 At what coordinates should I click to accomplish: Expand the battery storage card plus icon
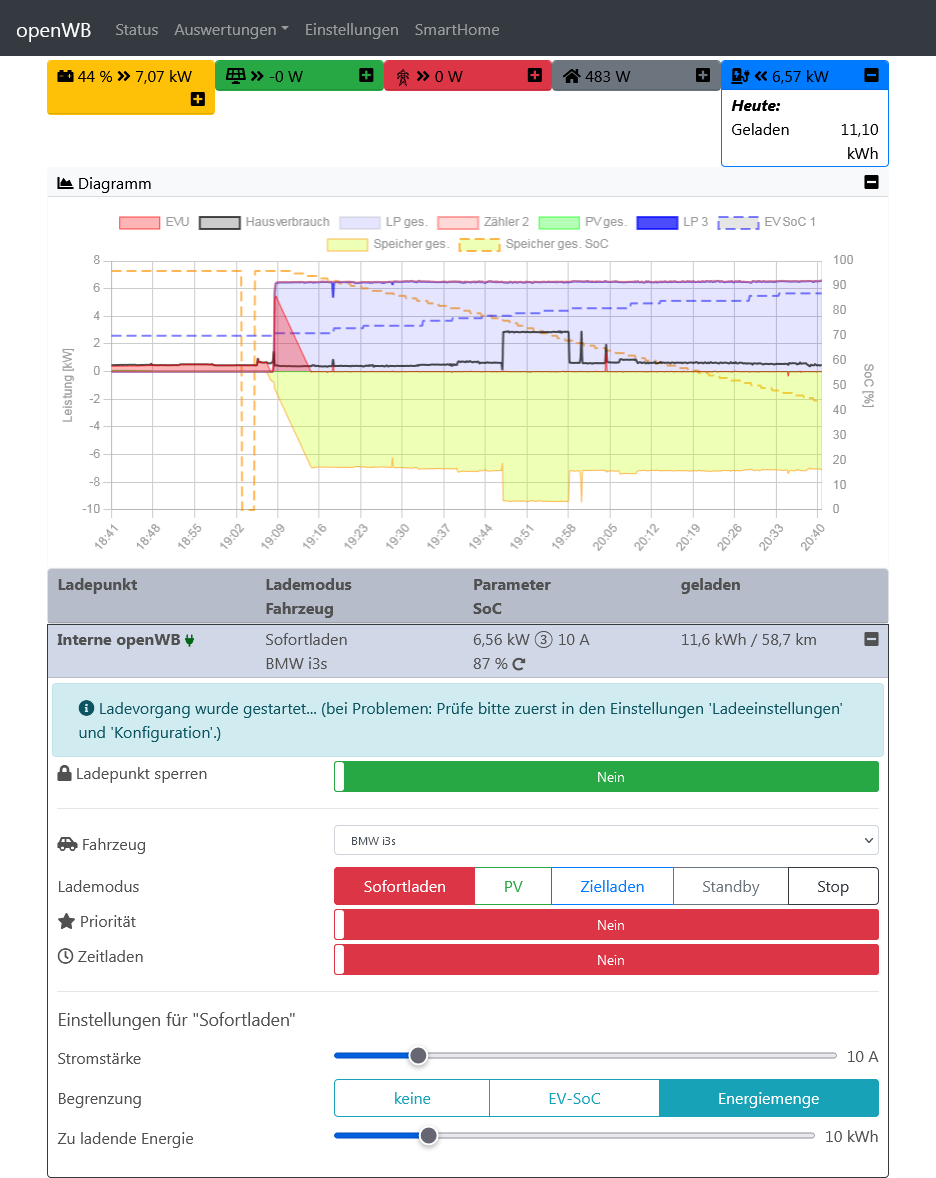(197, 99)
